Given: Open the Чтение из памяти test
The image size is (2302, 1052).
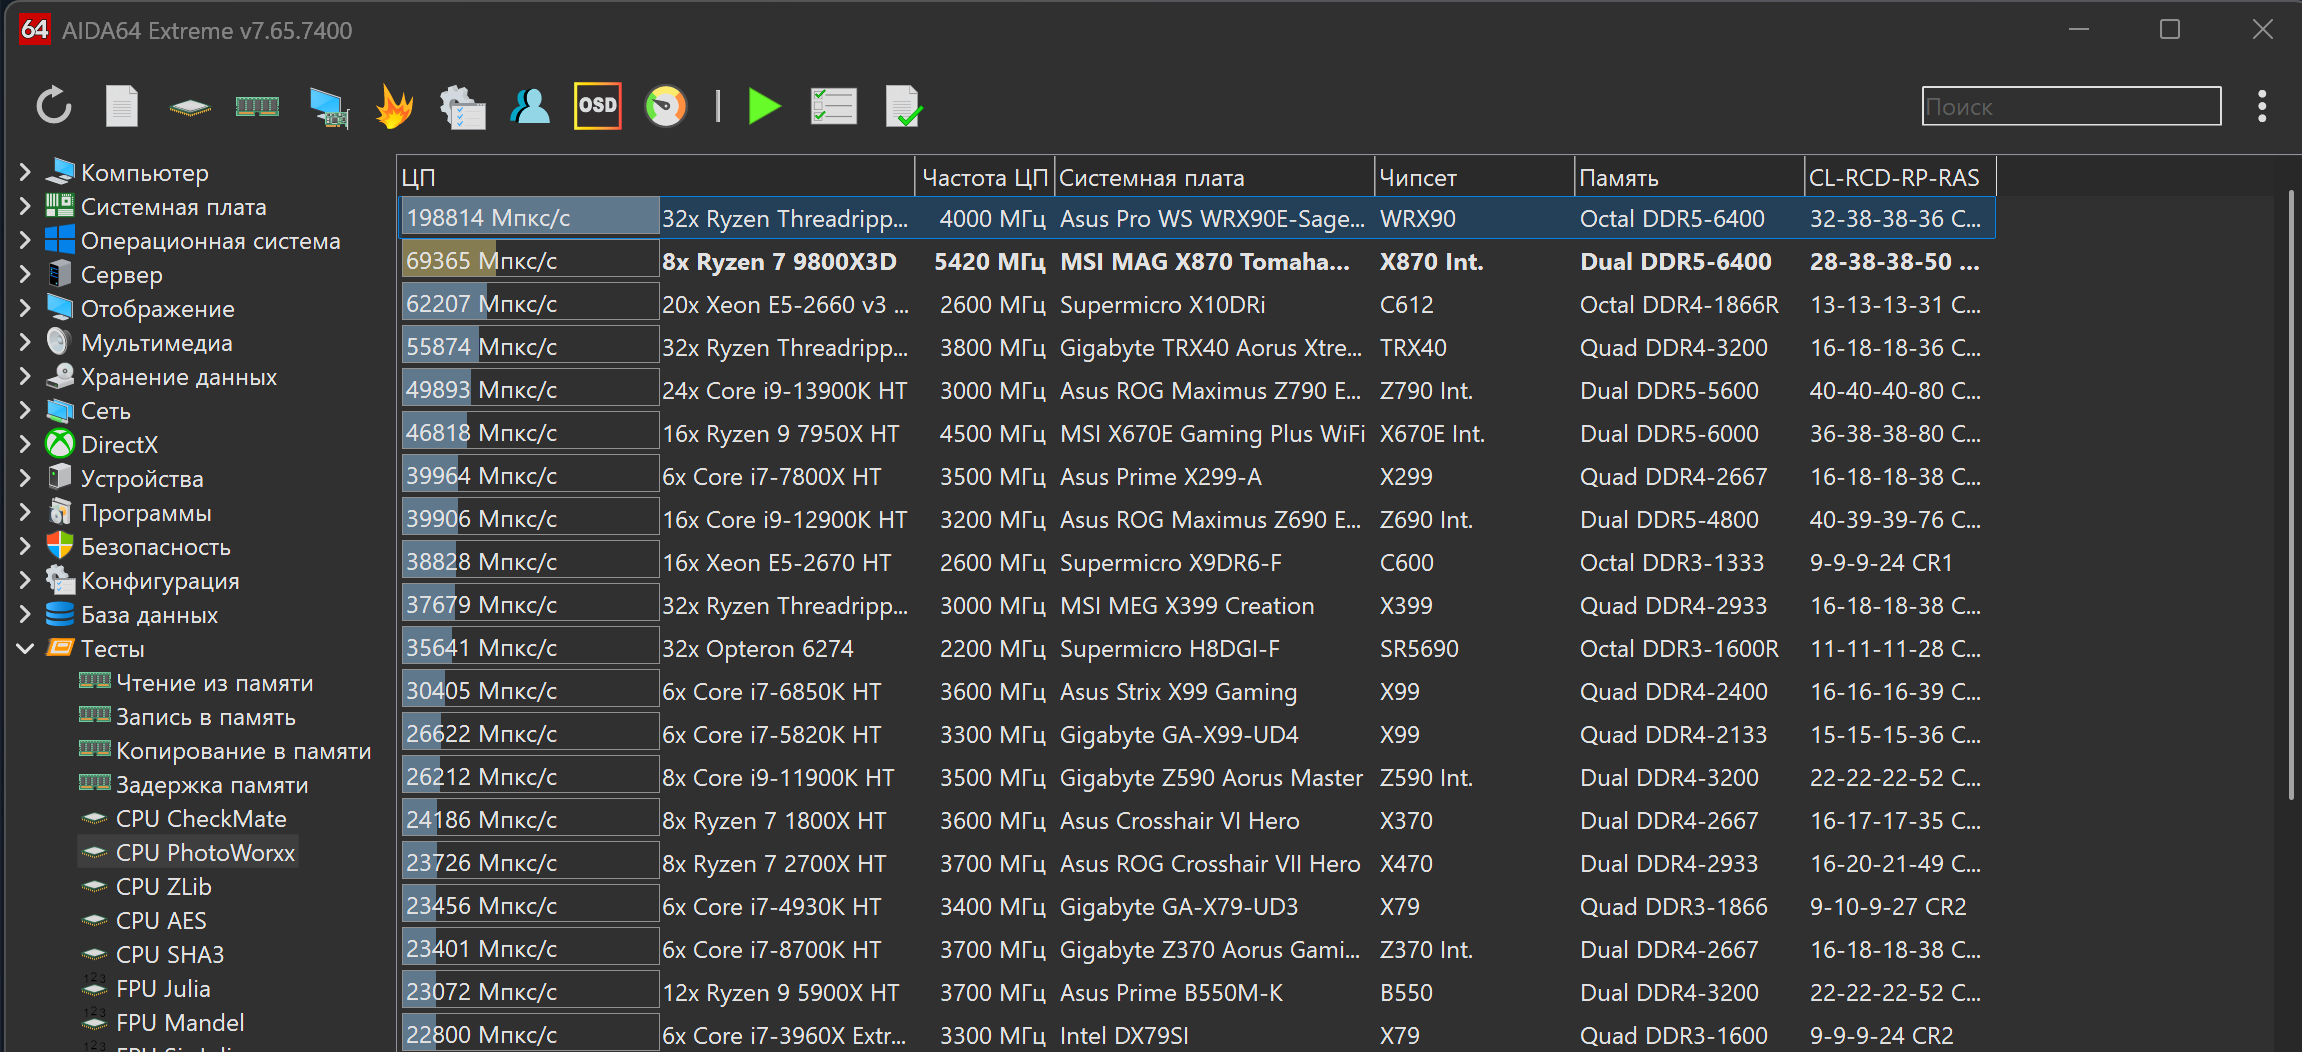Looking at the screenshot, I should 214,682.
